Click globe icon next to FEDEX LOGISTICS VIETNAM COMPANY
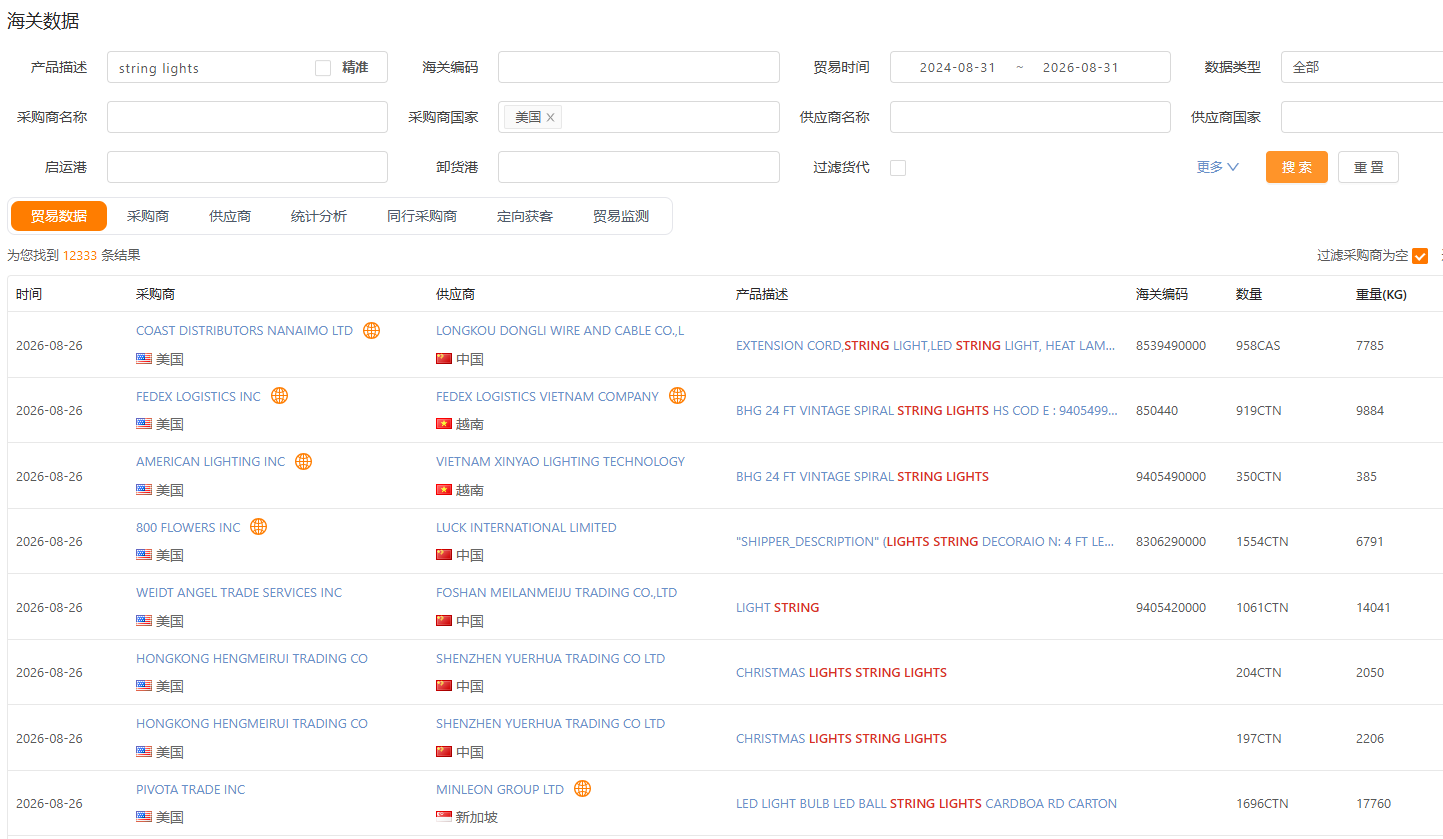This screenshot has width=1443, height=839. coord(677,396)
